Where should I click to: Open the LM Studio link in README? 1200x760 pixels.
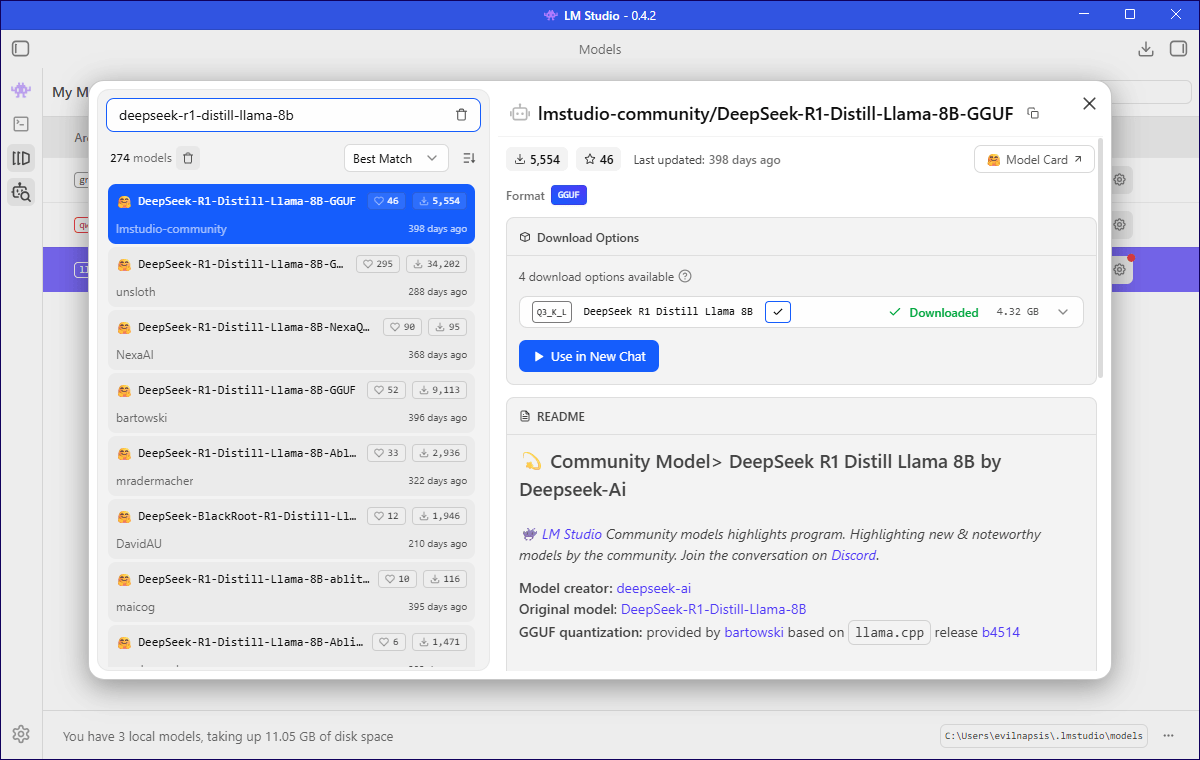click(x=571, y=534)
